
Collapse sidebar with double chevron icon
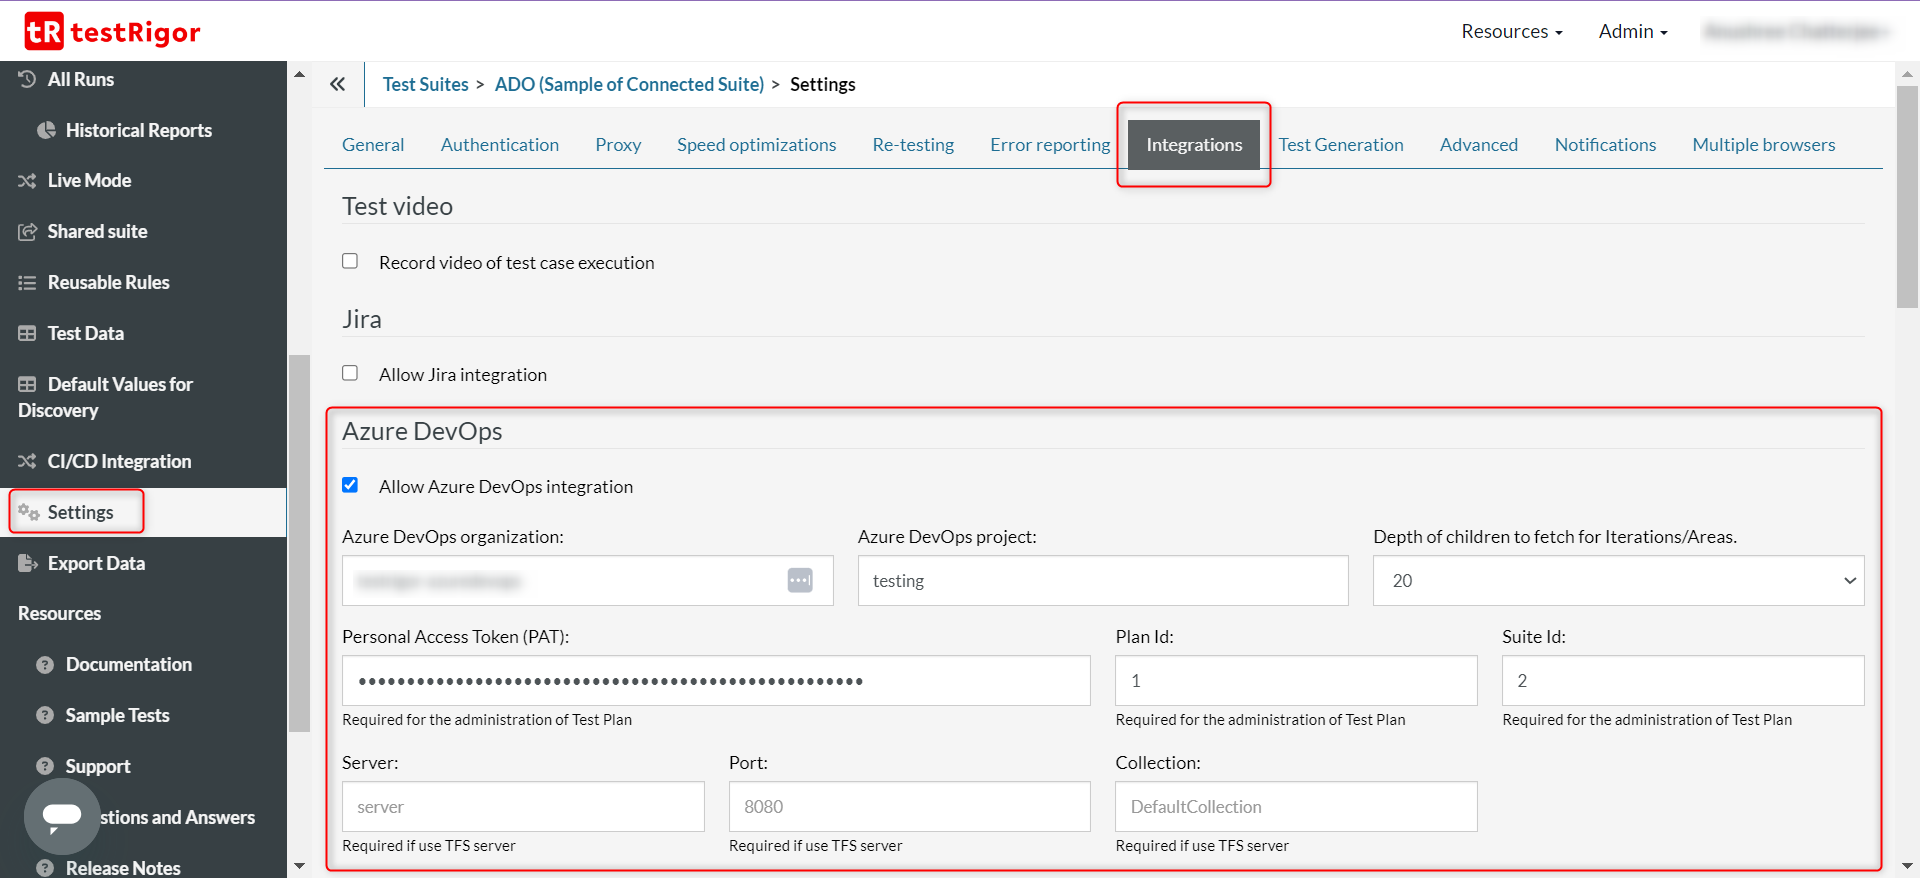(x=338, y=84)
